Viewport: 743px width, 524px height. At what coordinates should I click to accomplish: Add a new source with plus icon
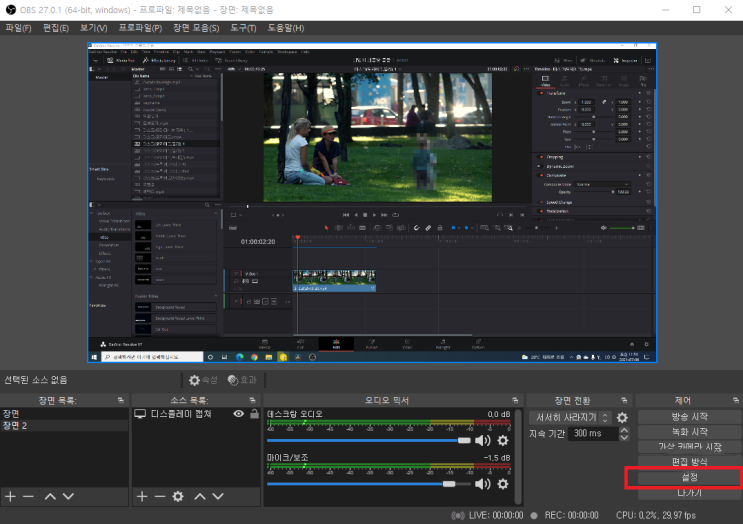click(x=142, y=496)
